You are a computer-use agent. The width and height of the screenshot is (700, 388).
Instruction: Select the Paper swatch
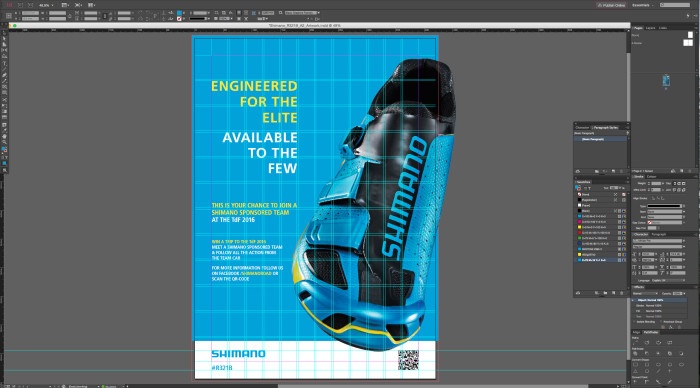pyautogui.click(x=600, y=205)
